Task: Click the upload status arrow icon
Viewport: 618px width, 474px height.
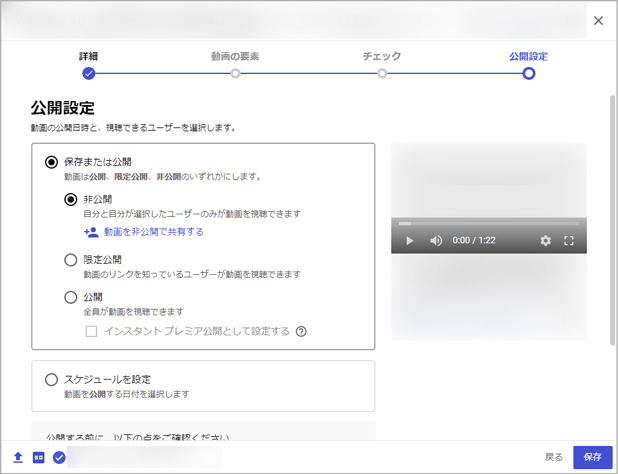Action: [18, 457]
